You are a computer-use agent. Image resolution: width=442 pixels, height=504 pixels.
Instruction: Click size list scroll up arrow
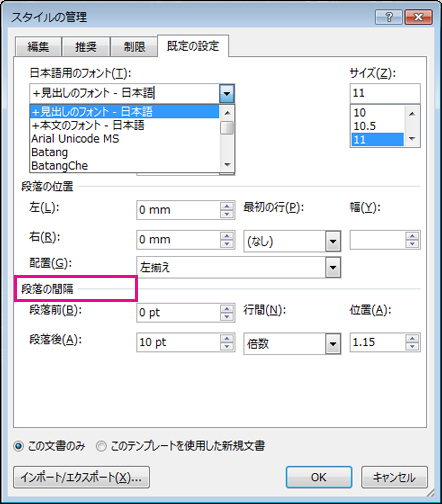412,114
